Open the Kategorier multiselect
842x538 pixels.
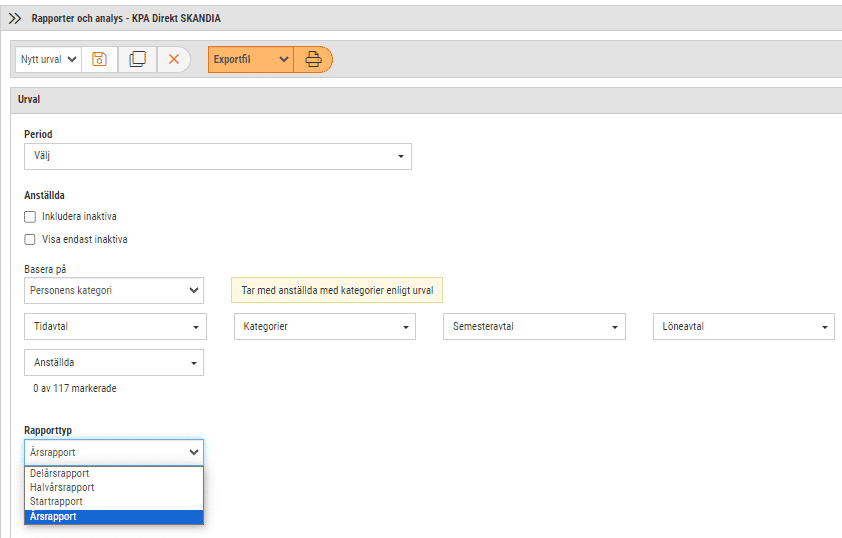point(325,326)
